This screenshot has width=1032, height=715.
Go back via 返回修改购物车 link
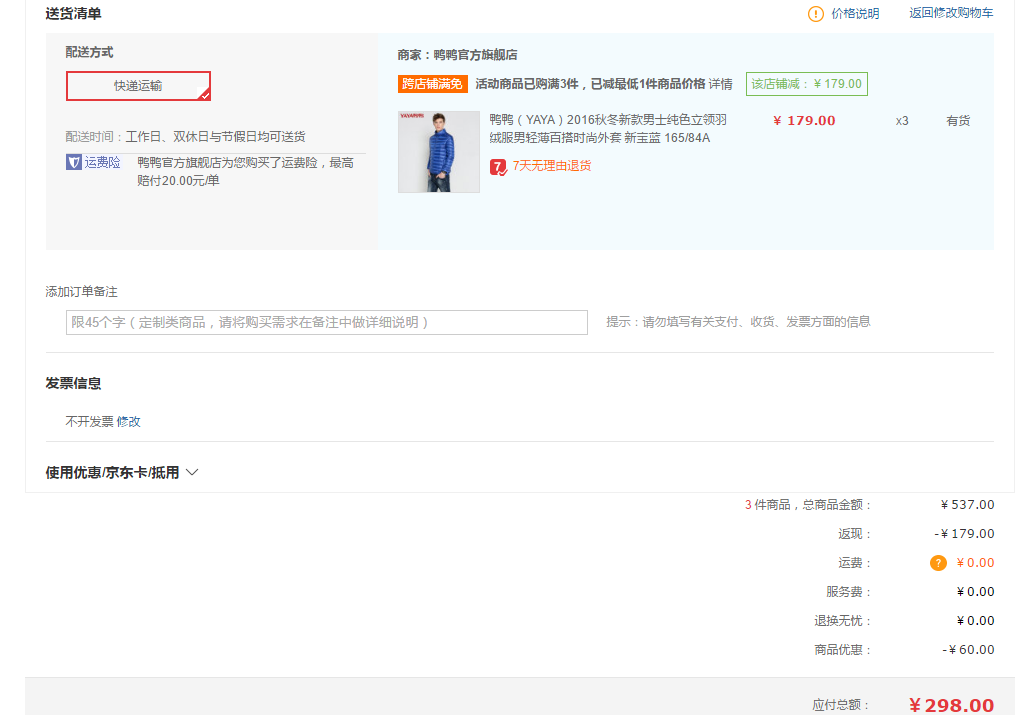pyautogui.click(x=951, y=13)
